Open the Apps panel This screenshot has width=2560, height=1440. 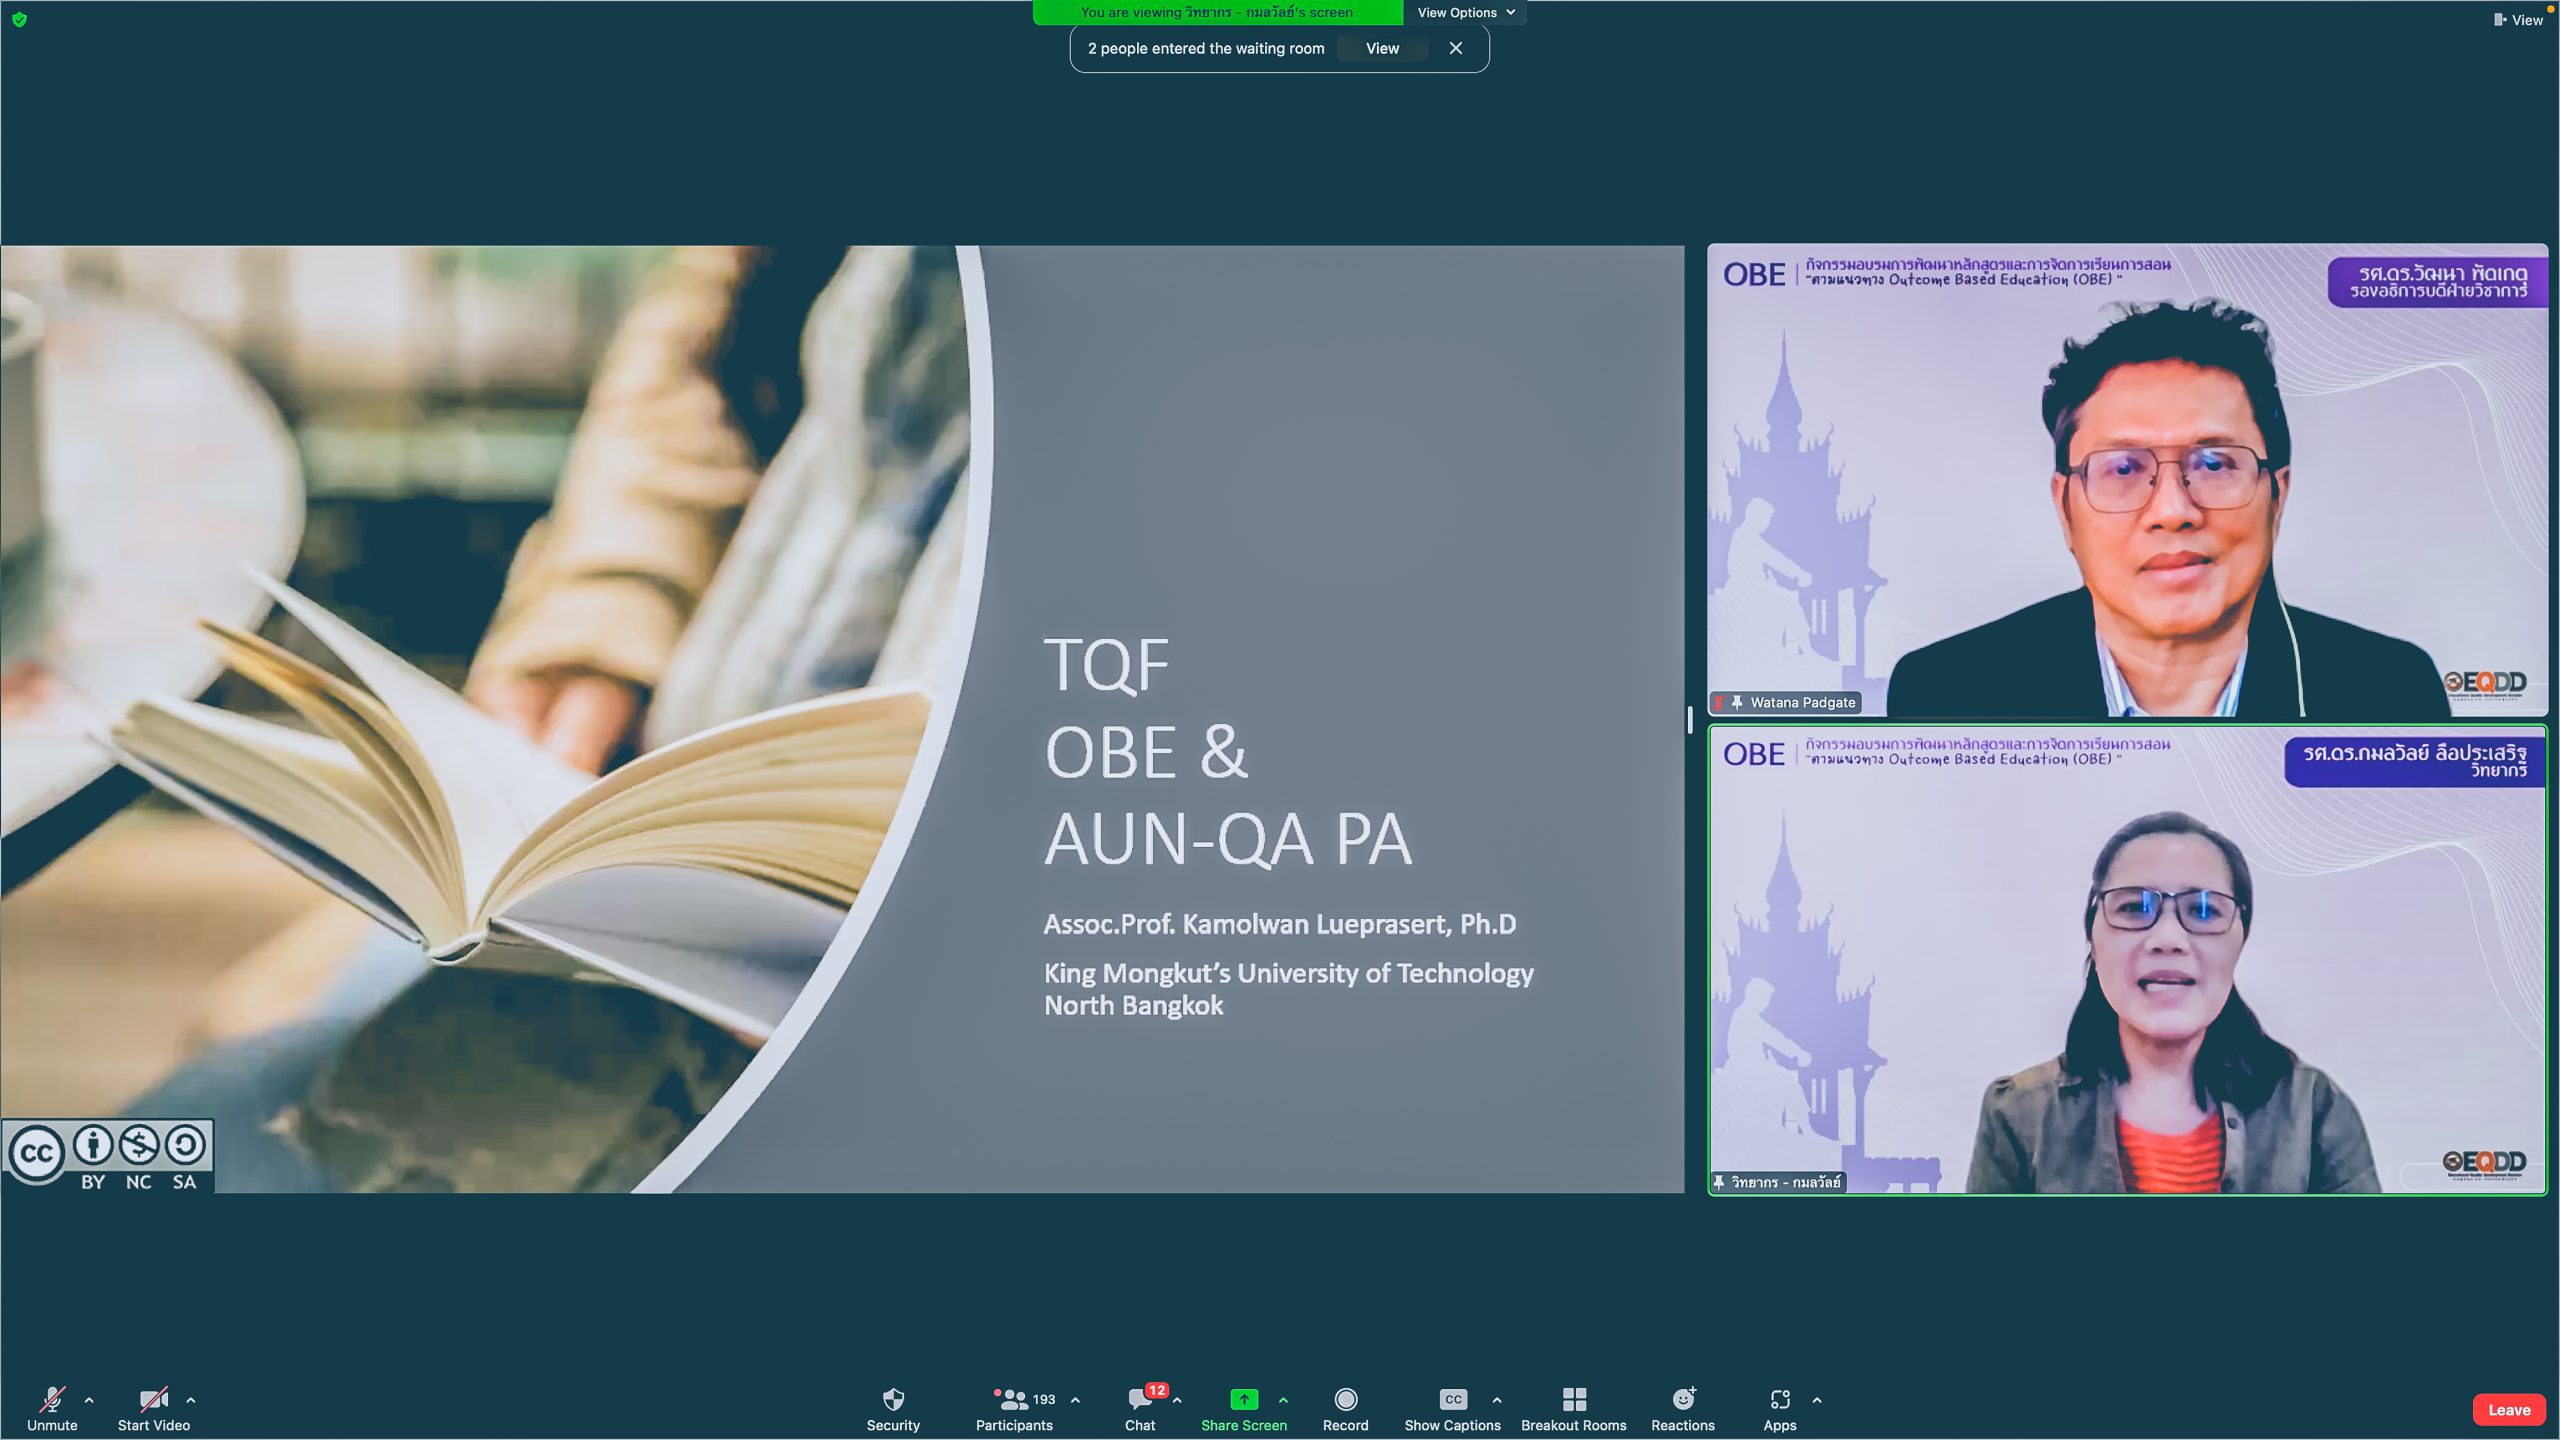1780,1409
